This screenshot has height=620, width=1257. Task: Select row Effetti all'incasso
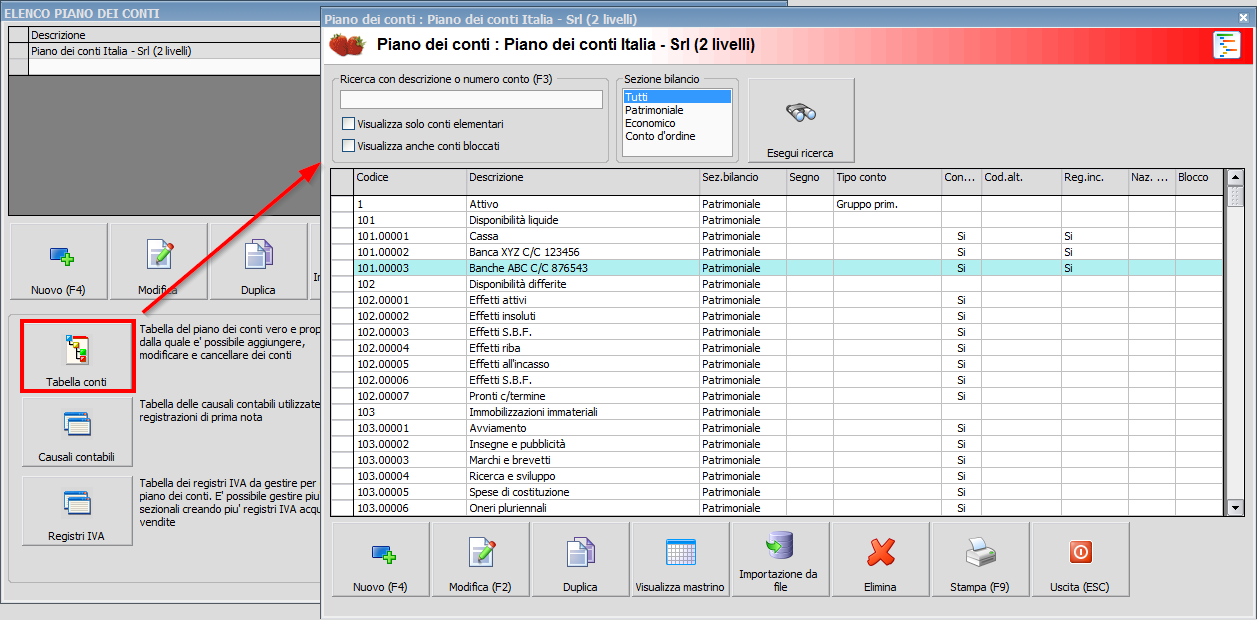(778, 364)
